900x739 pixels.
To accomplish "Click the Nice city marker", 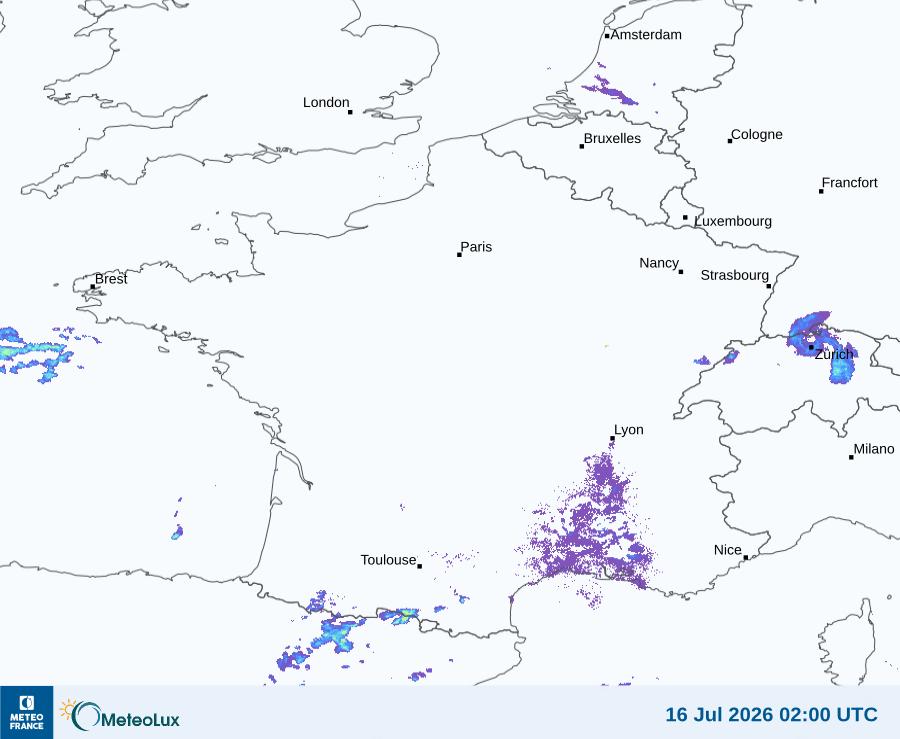I will click(746, 557).
